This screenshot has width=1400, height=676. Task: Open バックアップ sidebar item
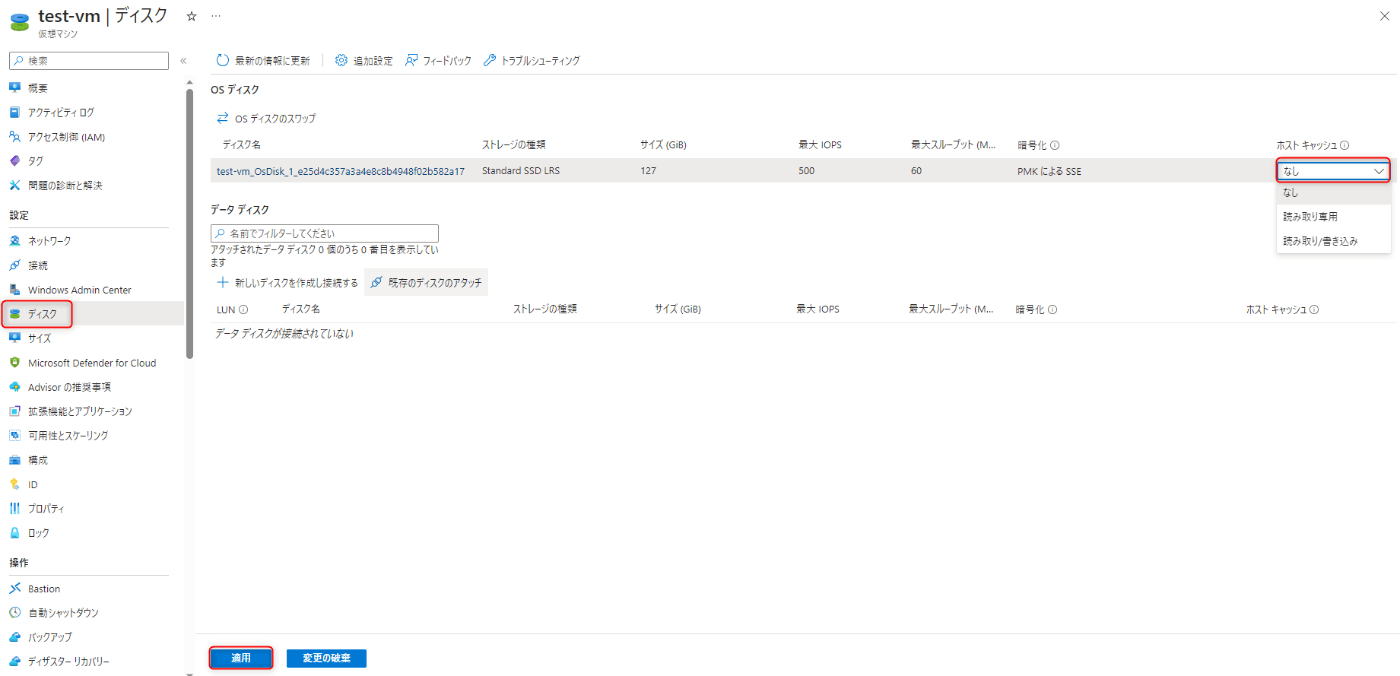50,637
